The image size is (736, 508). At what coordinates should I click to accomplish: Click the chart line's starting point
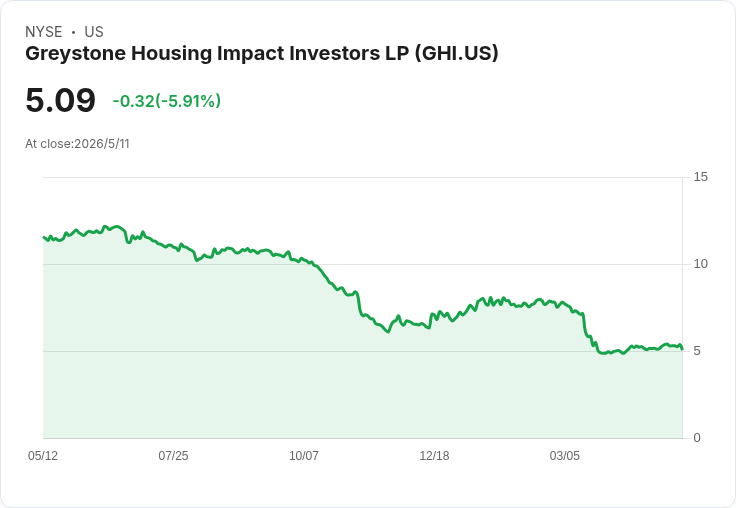tap(44, 237)
